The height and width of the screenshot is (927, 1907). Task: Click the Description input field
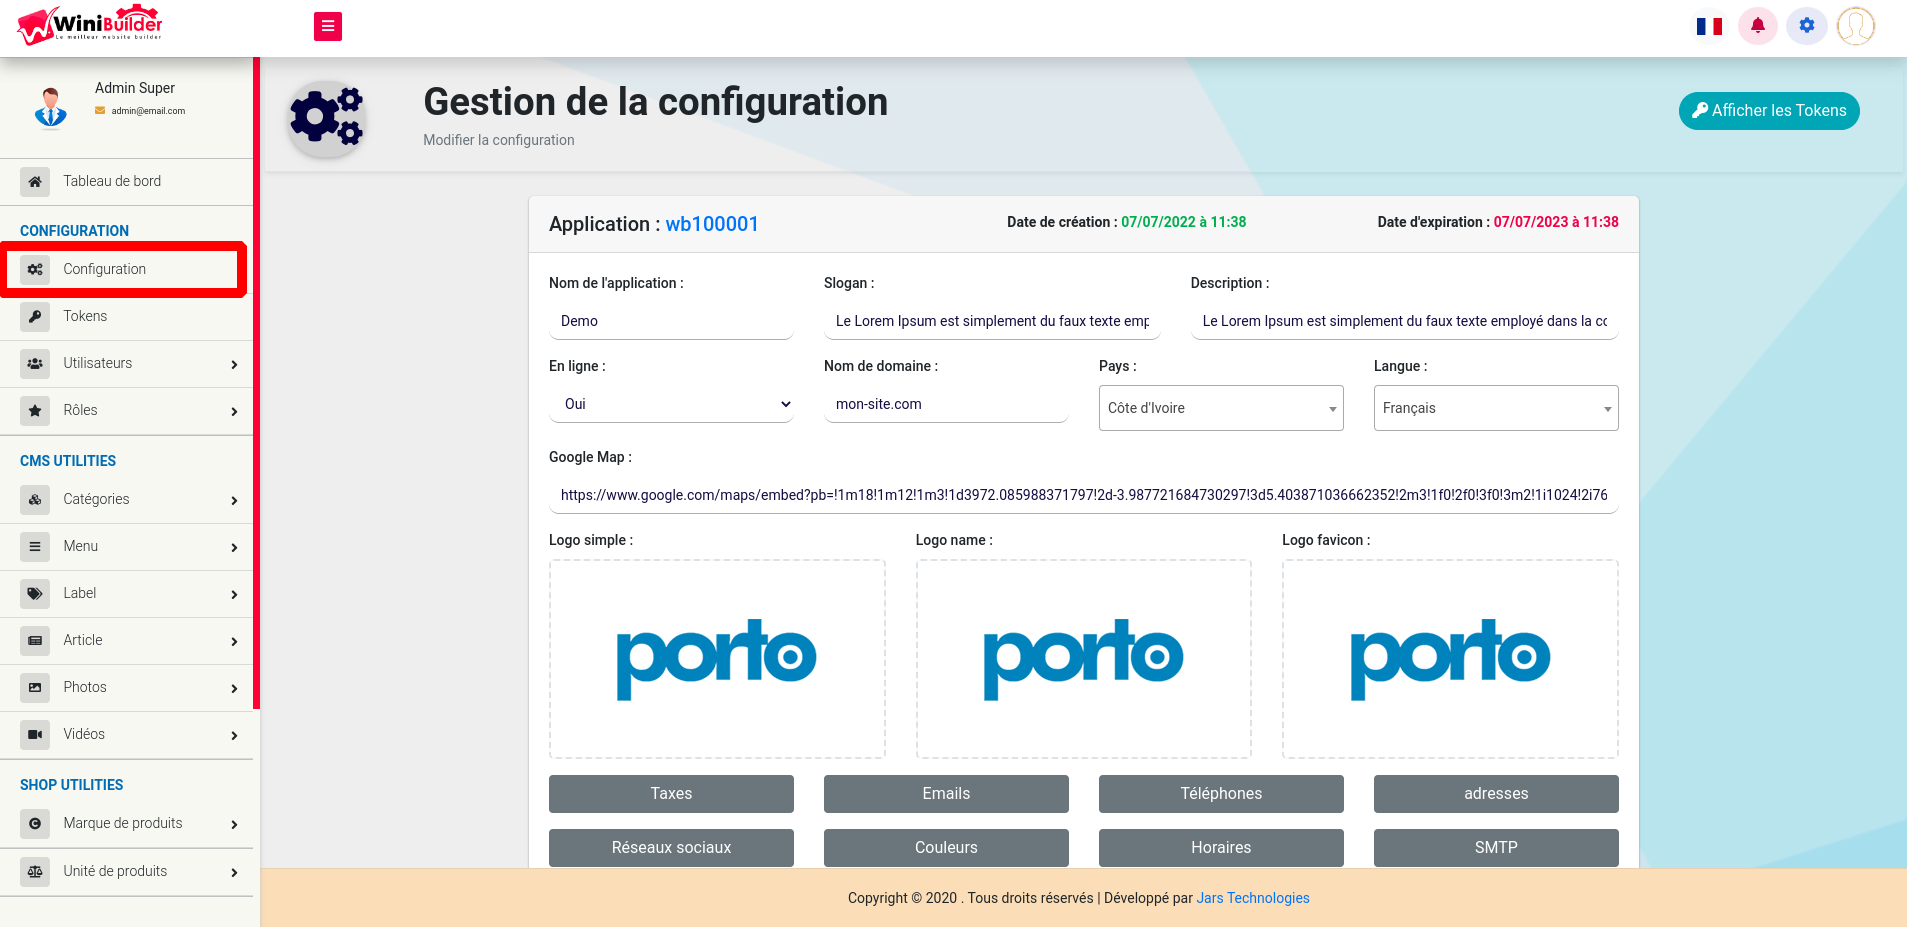[x=1404, y=321]
